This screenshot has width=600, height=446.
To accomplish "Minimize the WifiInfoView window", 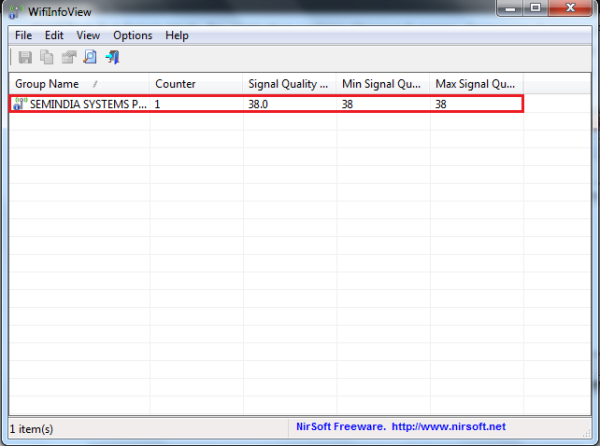I will click(x=510, y=8).
